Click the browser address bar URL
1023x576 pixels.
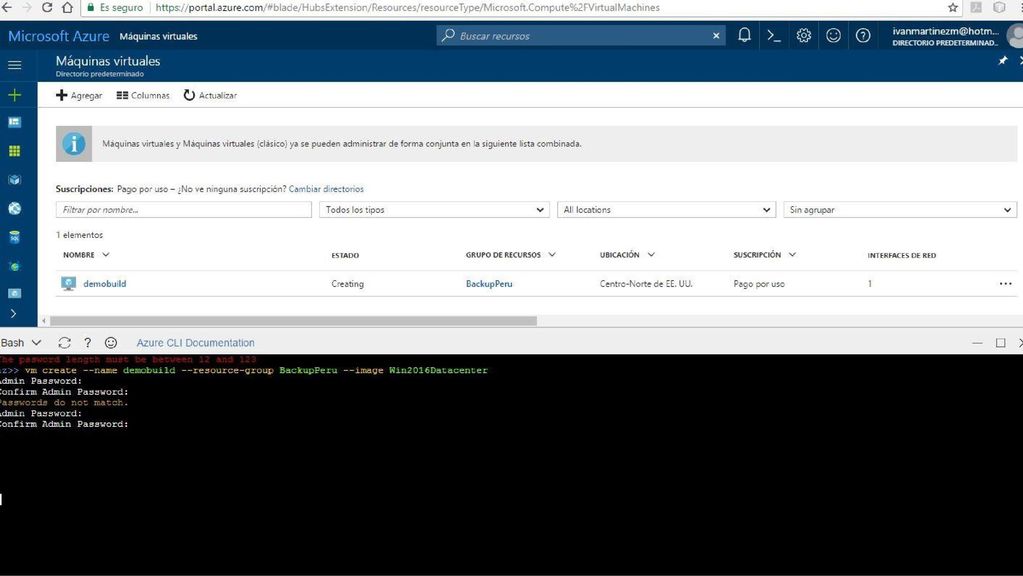coord(408,8)
